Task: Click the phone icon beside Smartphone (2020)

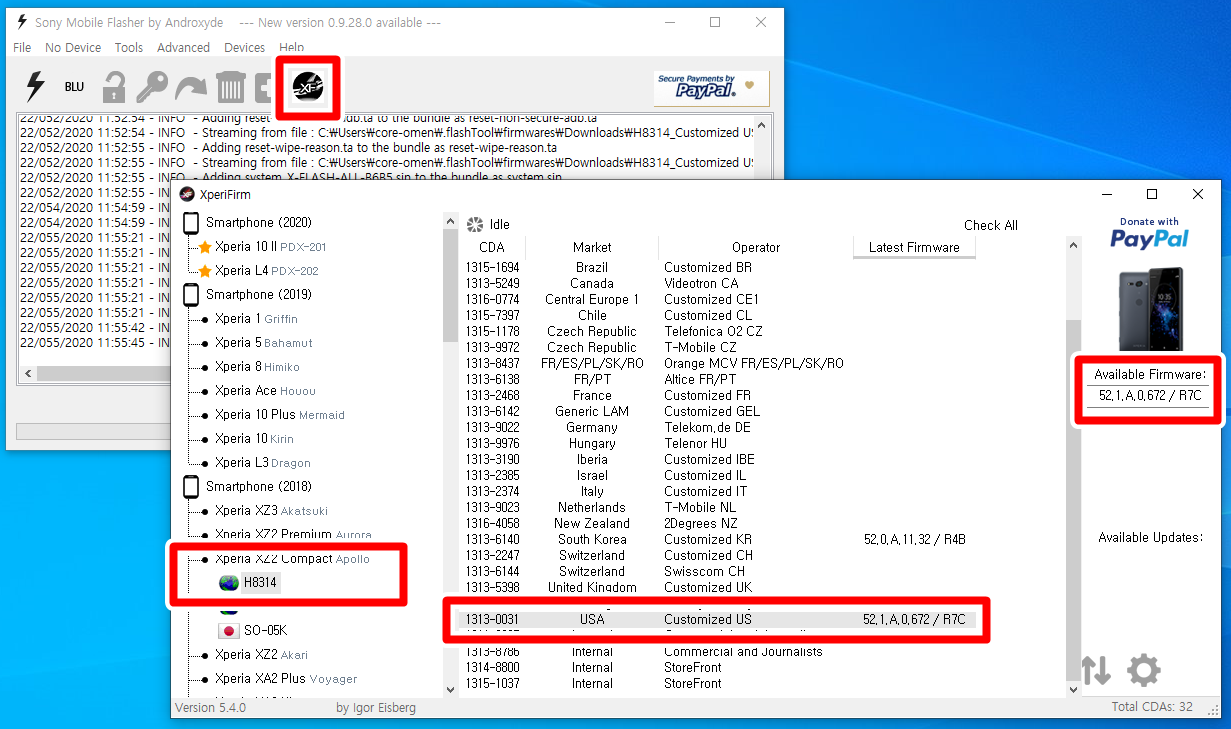Action: point(191,223)
